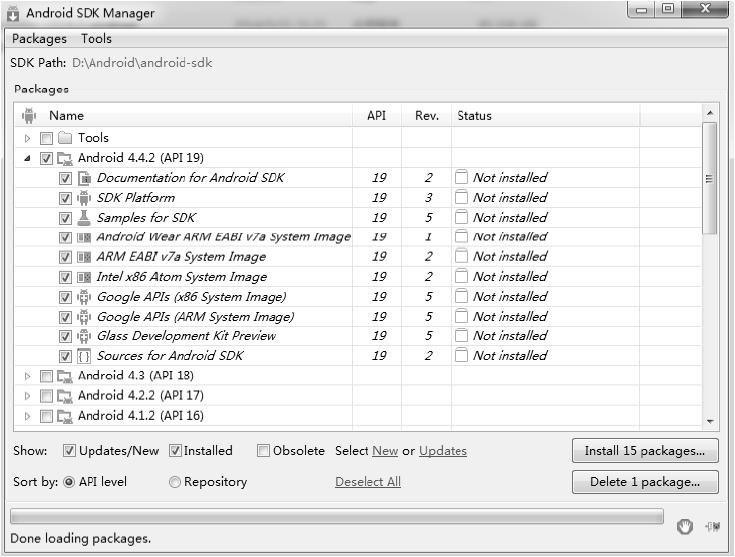This screenshot has width=735, height=557.
Task: Click the Intel x86 Atom System Image icon
Action: tap(84, 278)
